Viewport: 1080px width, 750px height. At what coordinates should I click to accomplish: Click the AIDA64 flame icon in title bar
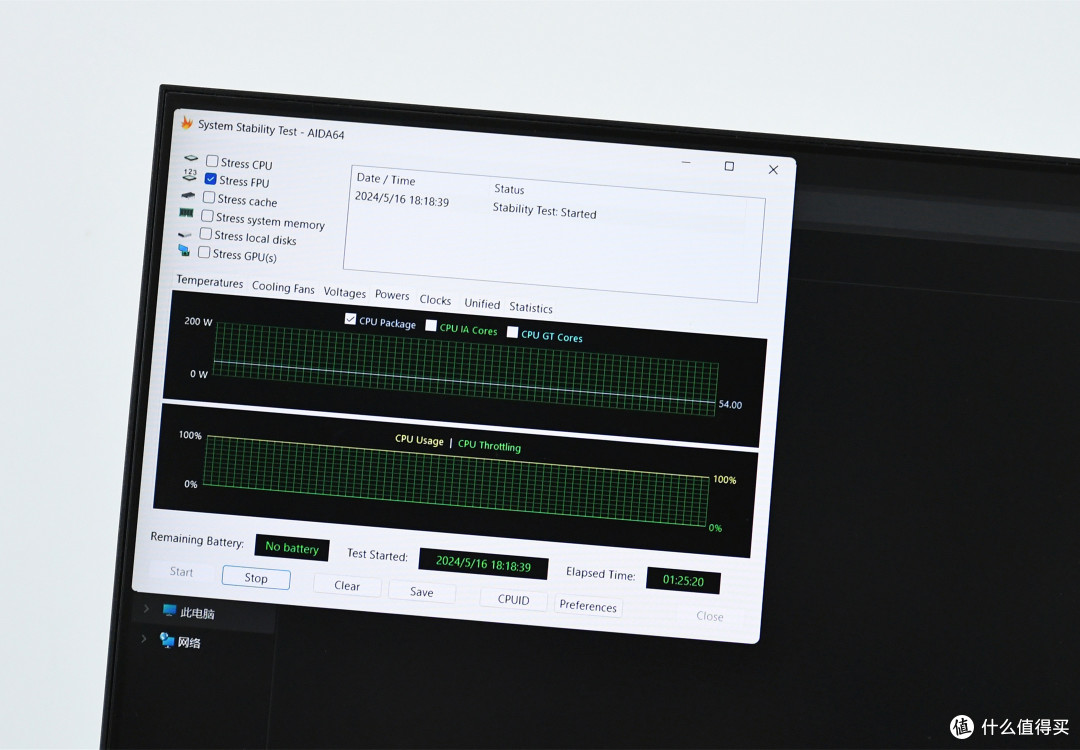tap(187, 123)
